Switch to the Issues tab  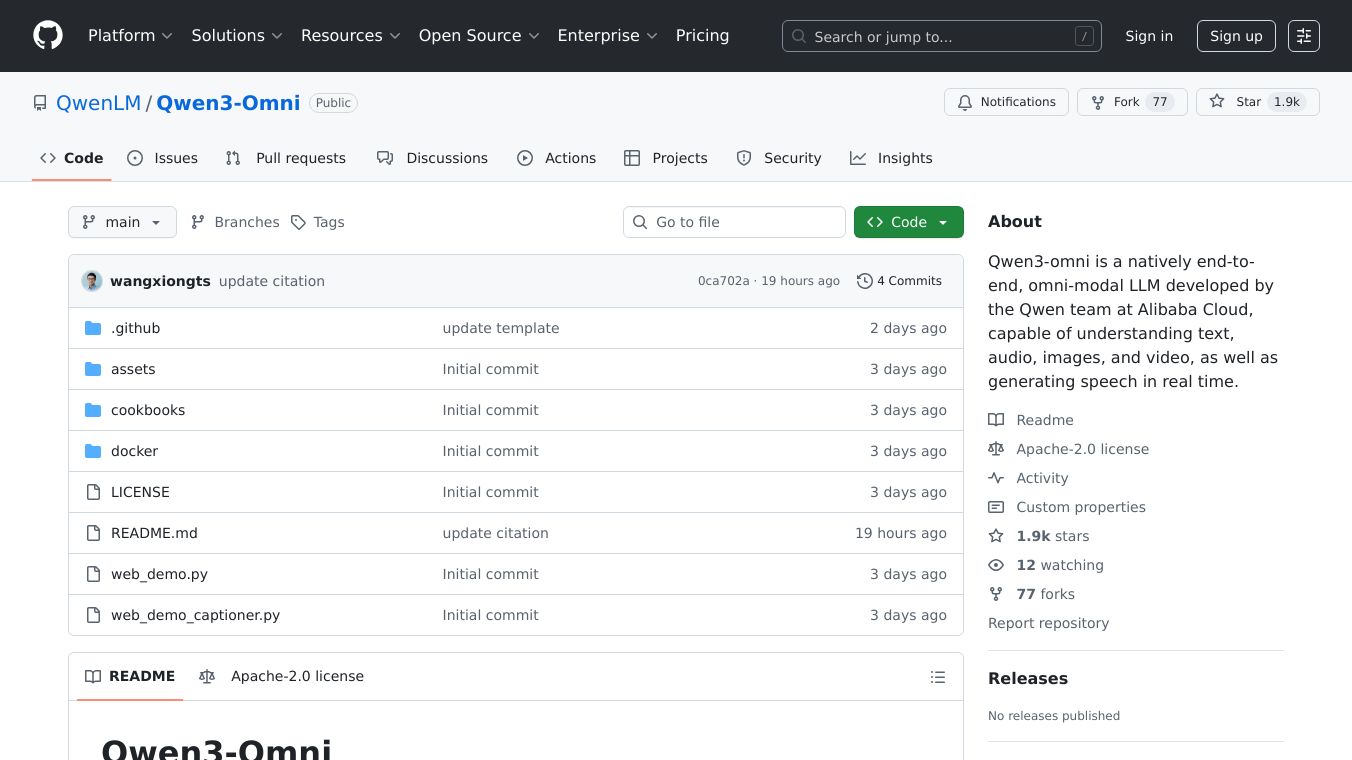[163, 158]
